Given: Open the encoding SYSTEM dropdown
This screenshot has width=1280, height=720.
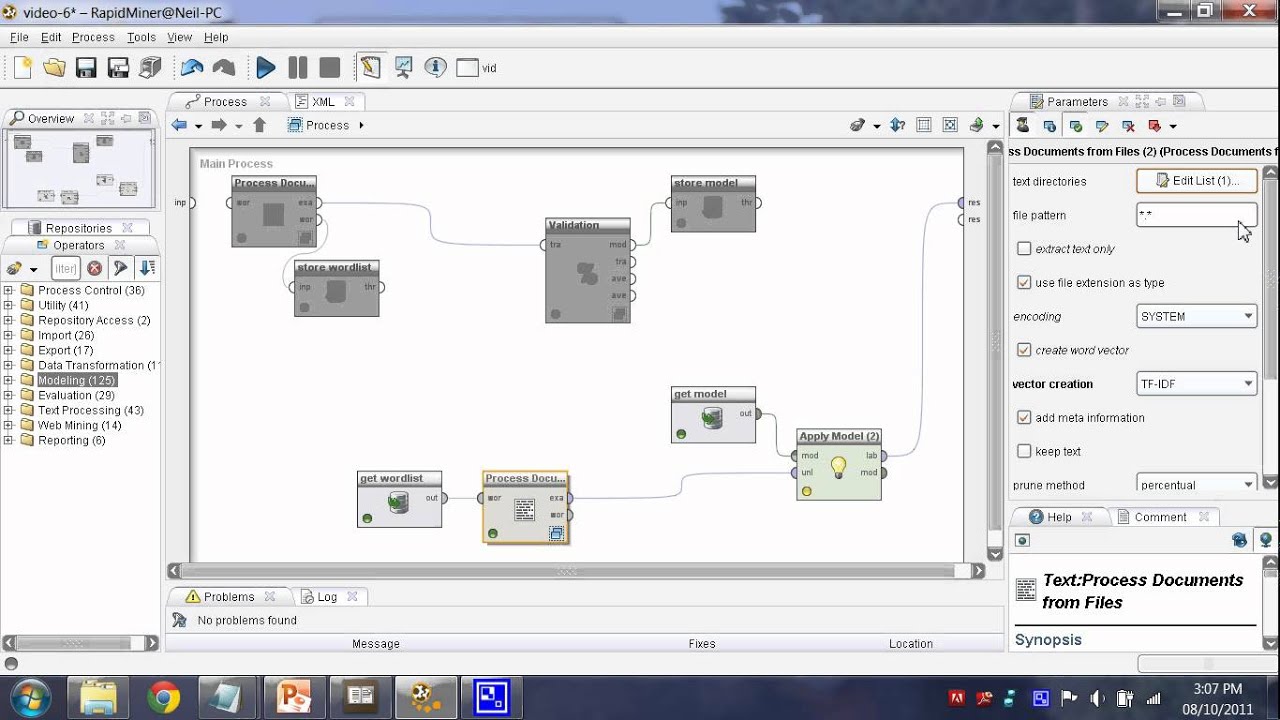Looking at the screenshot, I should click(x=1197, y=316).
